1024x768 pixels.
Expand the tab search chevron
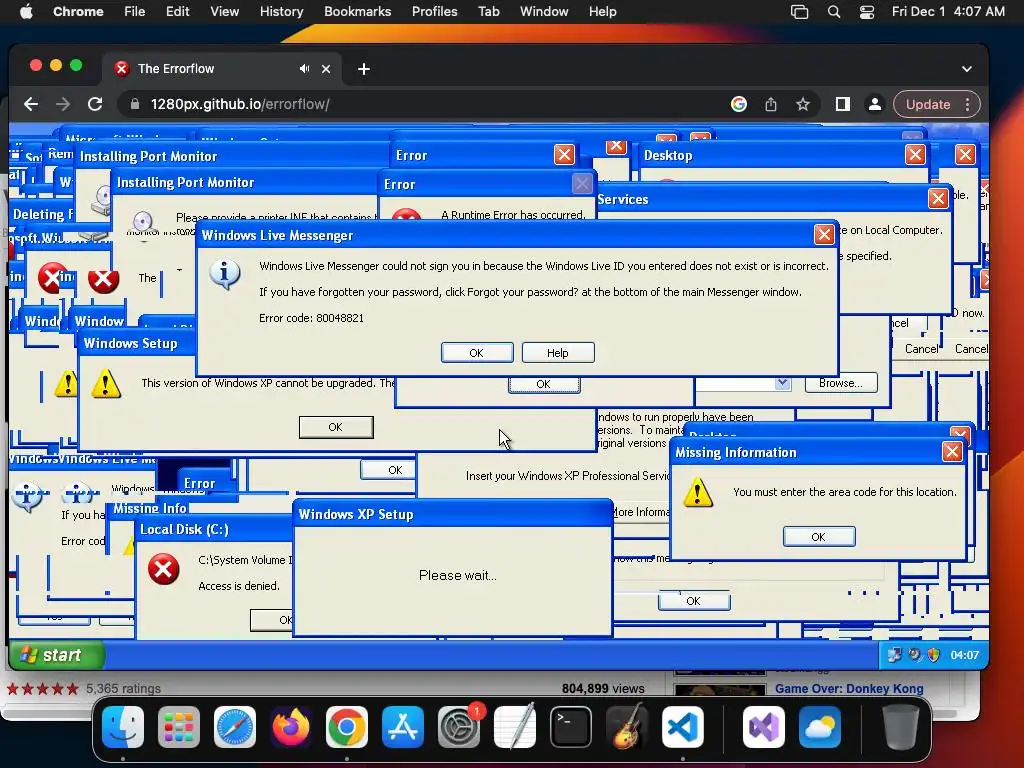click(967, 69)
